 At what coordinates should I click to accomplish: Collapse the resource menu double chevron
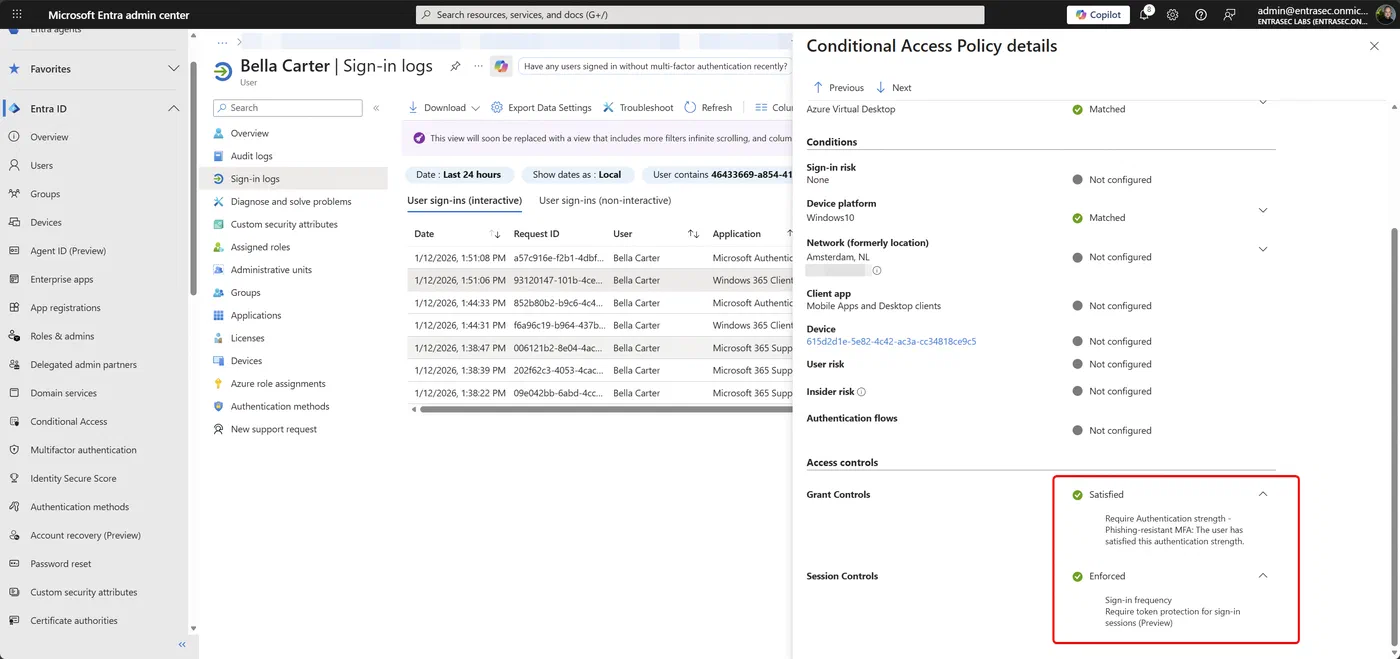(x=376, y=108)
